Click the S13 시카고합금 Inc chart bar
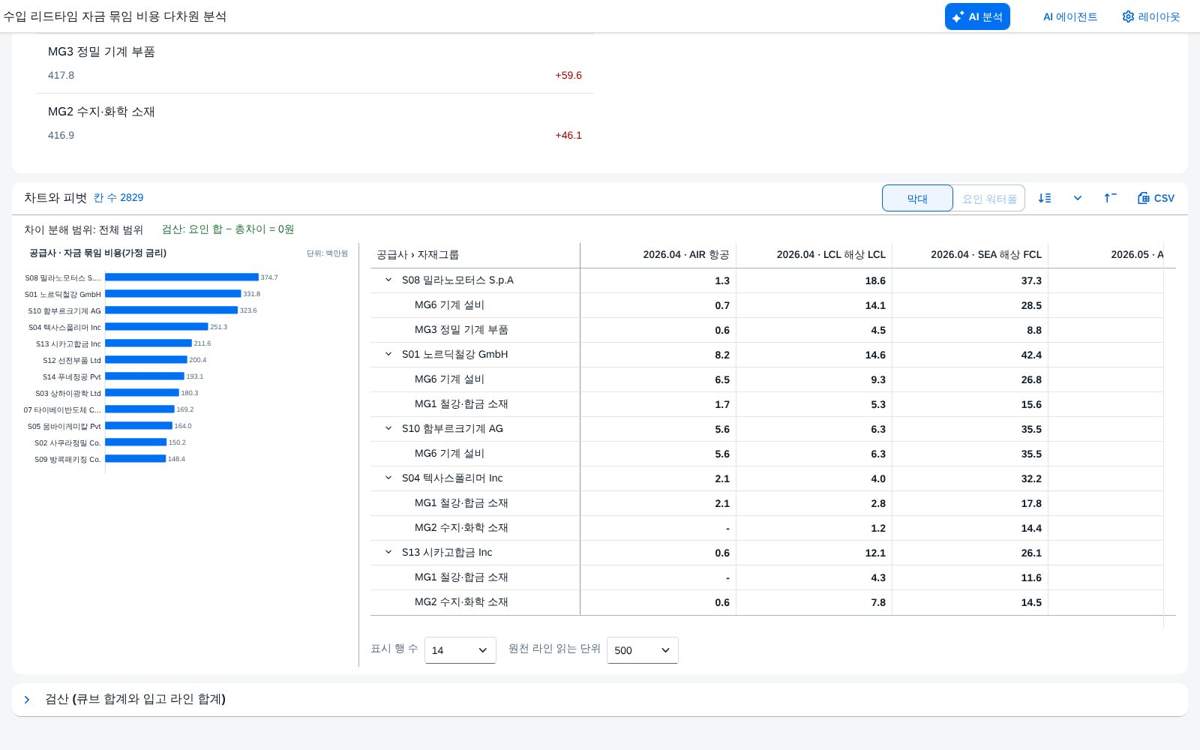Viewport: 1200px width, 750px height. 148,343
